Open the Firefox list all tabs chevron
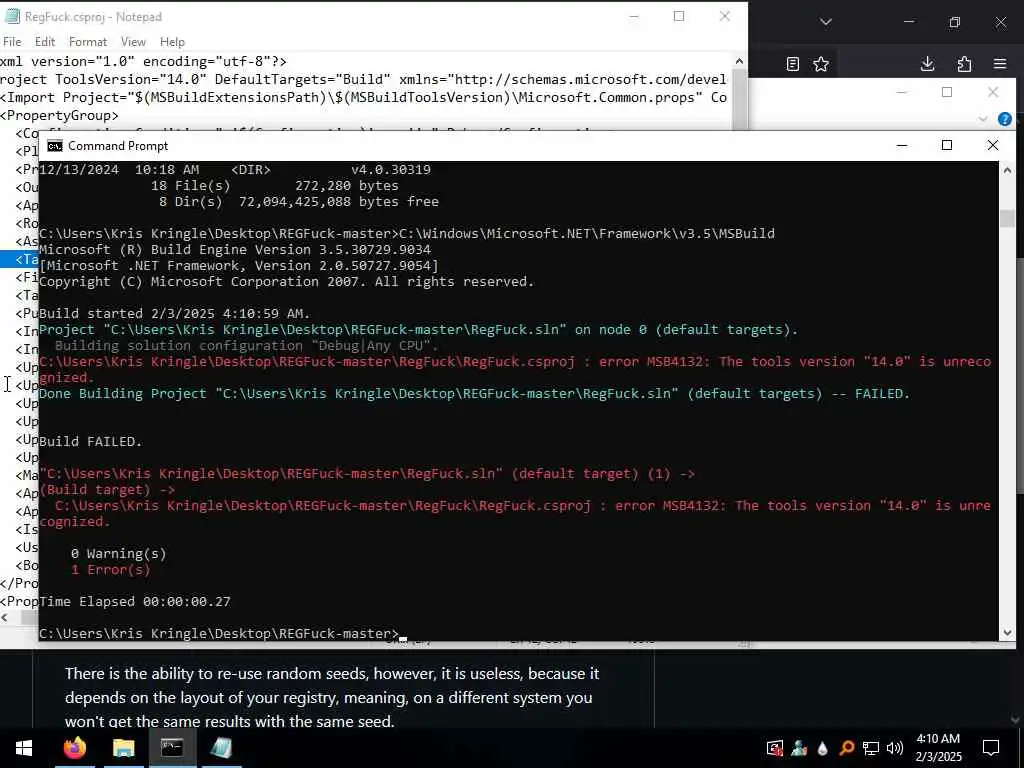 pos(825,22)
